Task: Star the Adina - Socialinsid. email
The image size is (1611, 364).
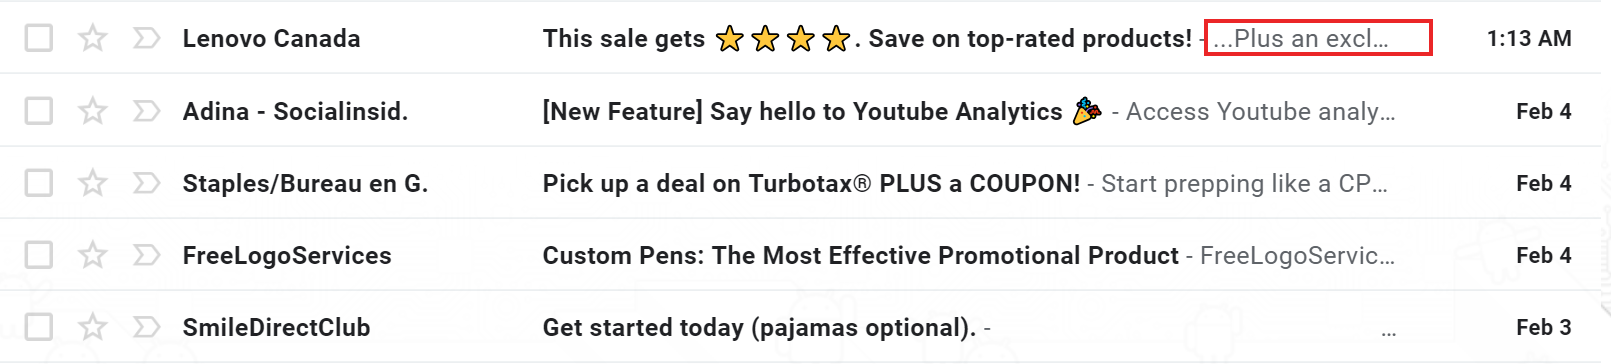Action: pyautogui.click(x=93, y=111)
